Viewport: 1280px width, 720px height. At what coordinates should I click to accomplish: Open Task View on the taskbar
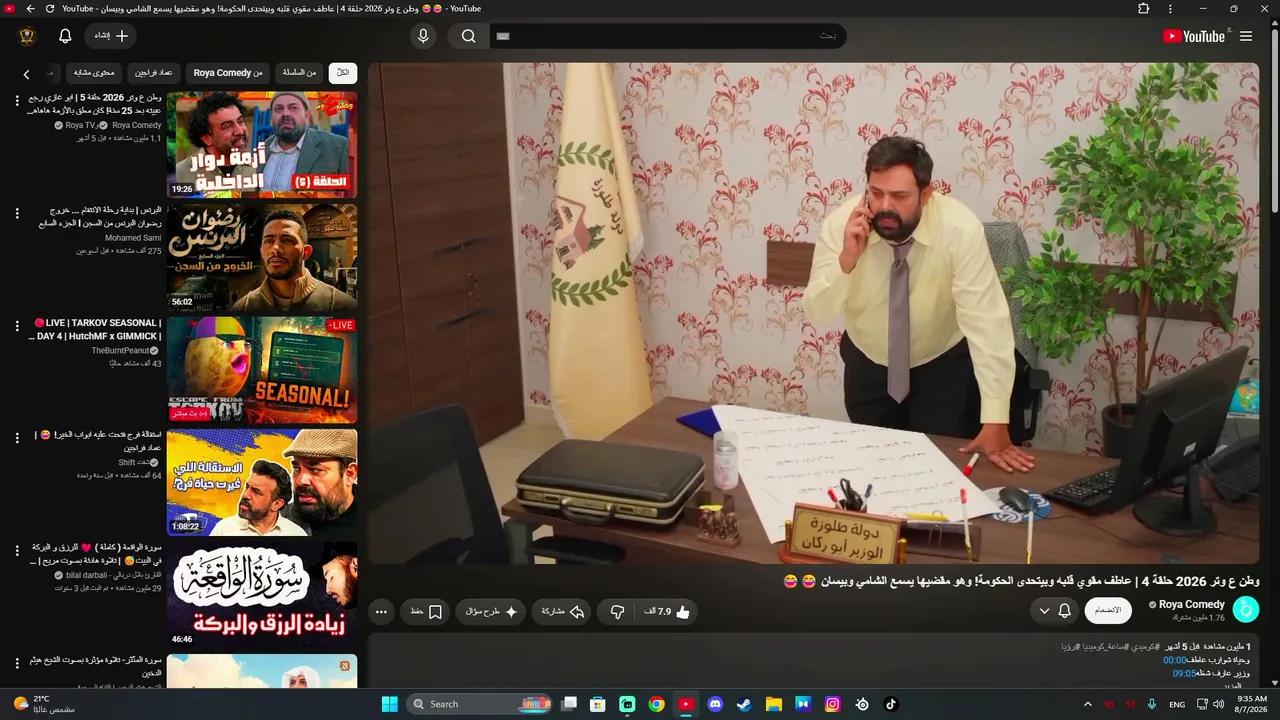pos(569,704)
